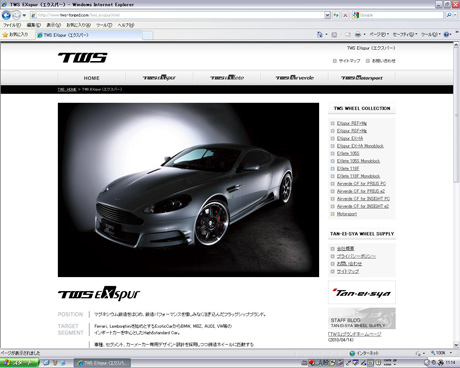Open the 表示 (View) menu
The width and height of the screenshot is (460, 368).
(x=53, y=25)
